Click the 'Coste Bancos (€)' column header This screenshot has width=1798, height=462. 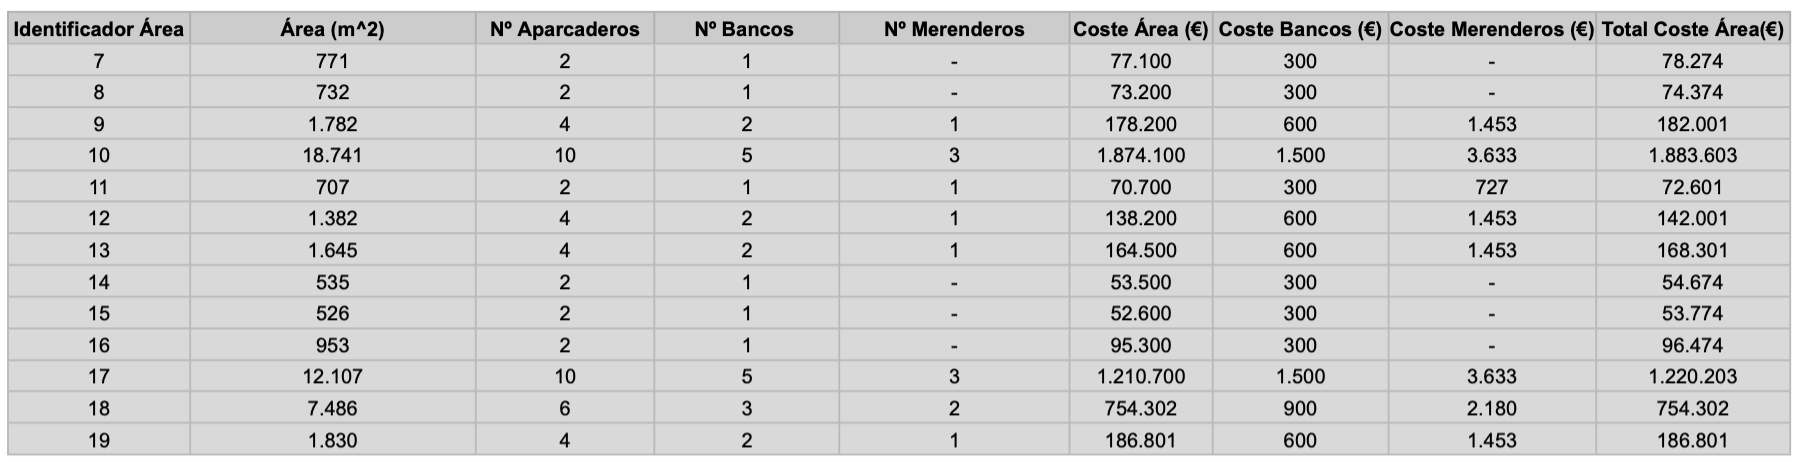click(1300, 29)
